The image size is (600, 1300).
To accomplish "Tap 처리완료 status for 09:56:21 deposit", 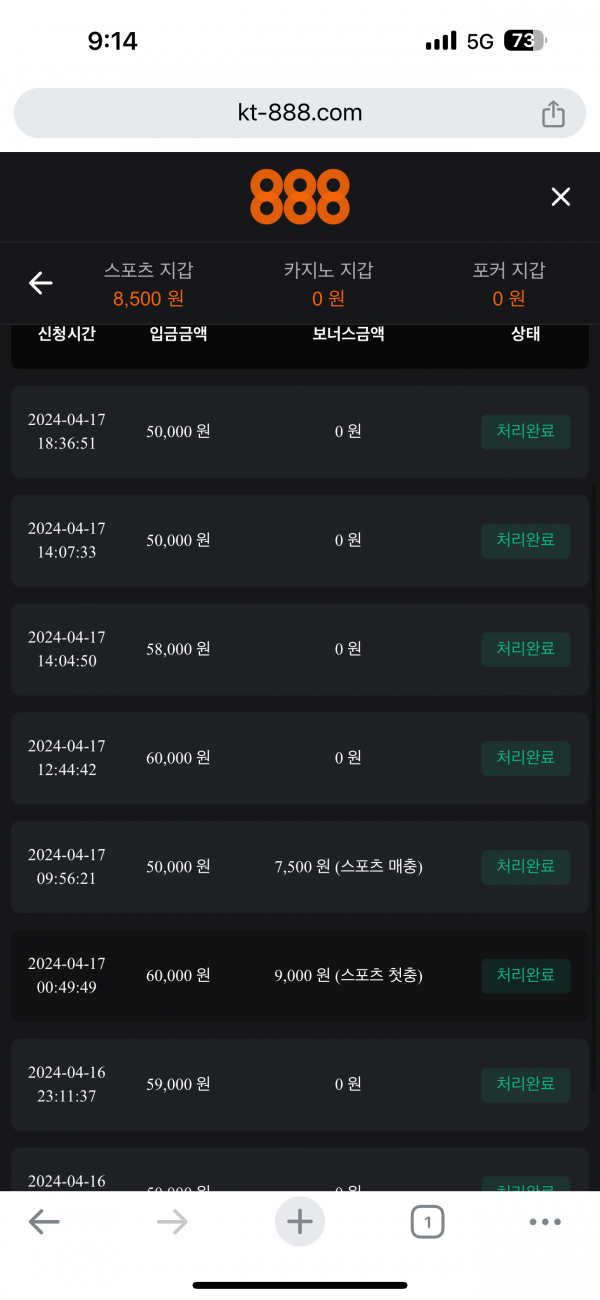I will click(526, 867).
